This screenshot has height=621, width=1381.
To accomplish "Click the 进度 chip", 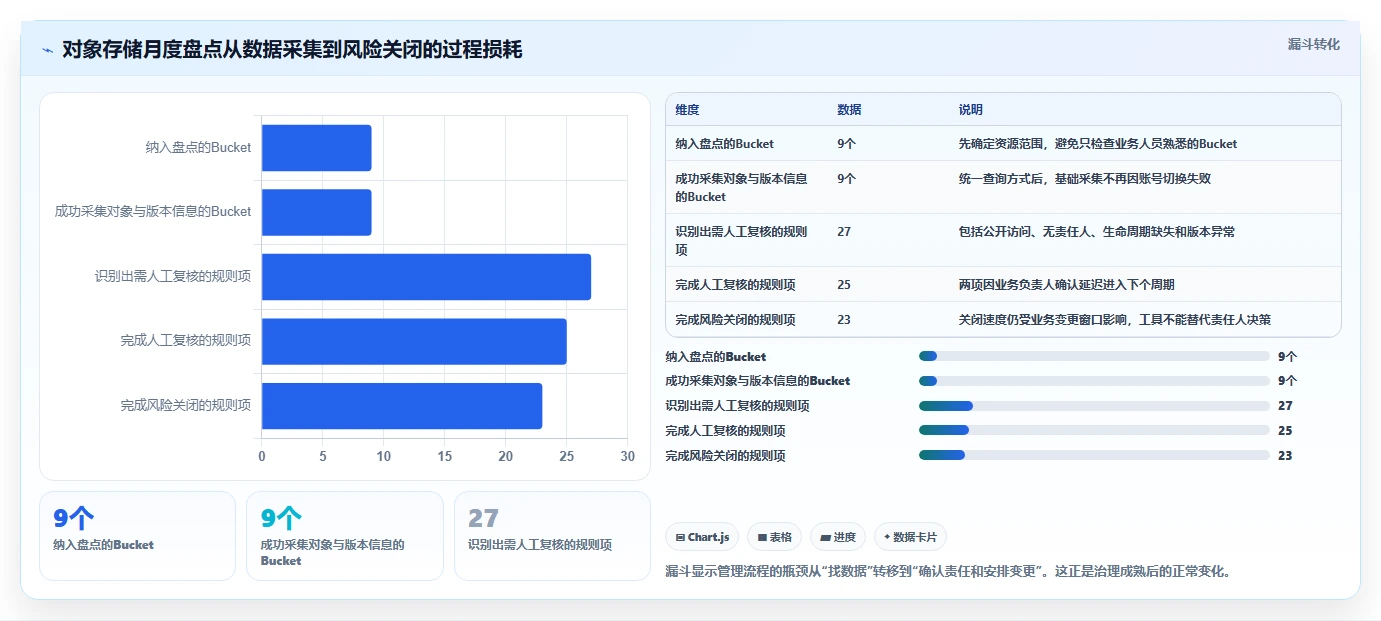I will [838, 537].
